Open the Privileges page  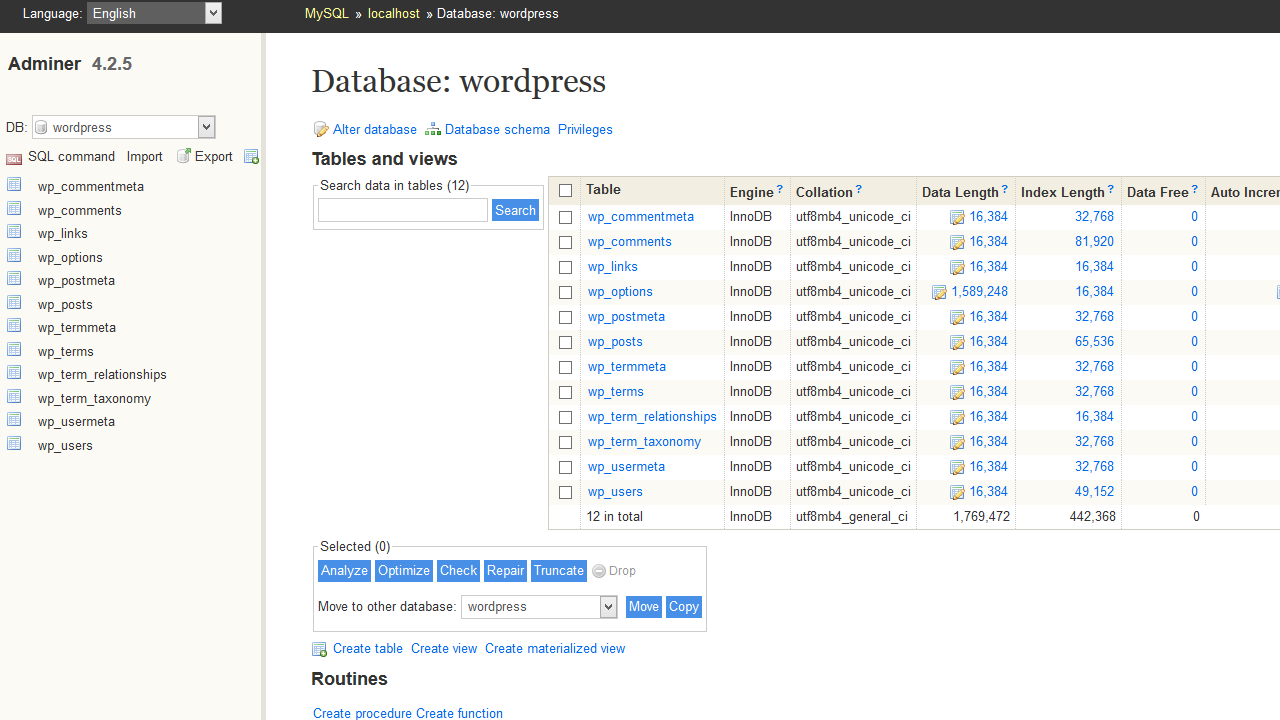pos(585,129)
